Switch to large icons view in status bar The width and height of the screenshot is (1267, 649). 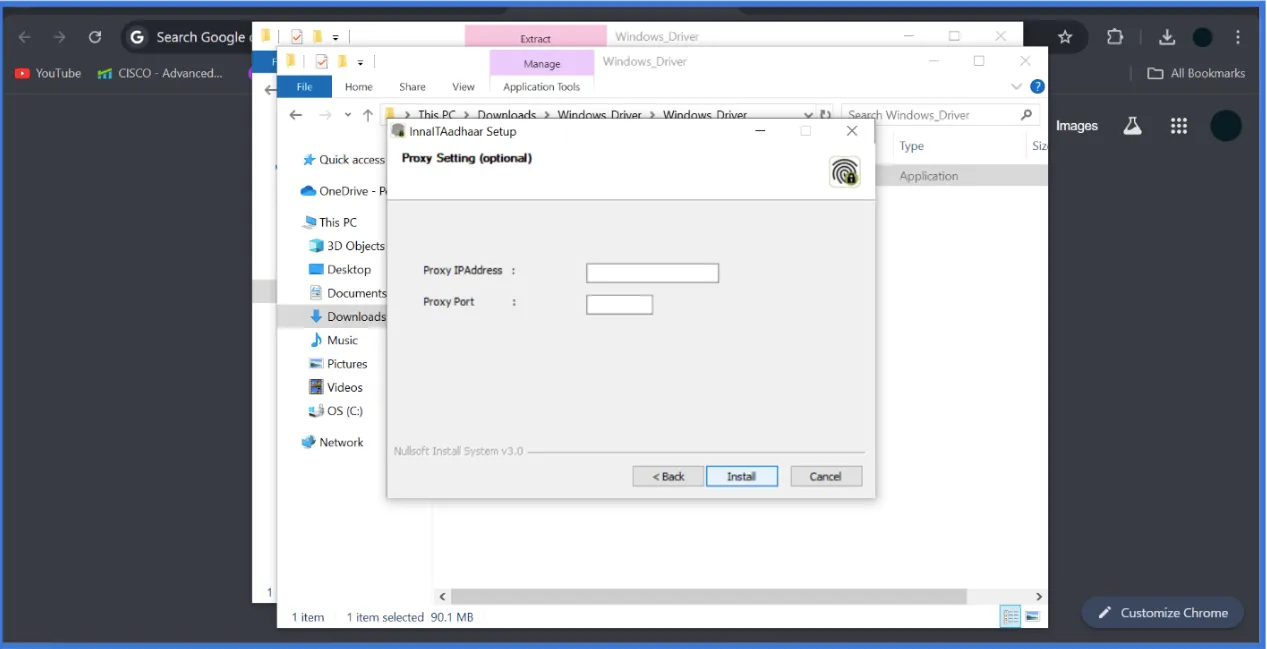(1032, 616)
